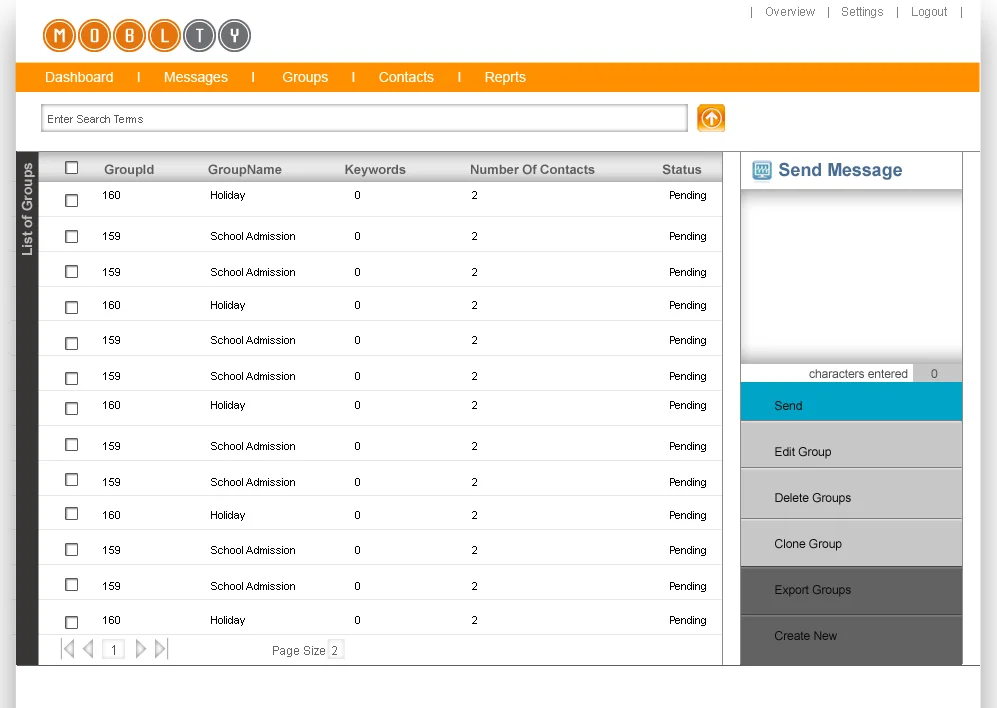This screenshot has width=997, height=708.
Task: Select the List of Groups vertical tab
Action: (27, 209)
